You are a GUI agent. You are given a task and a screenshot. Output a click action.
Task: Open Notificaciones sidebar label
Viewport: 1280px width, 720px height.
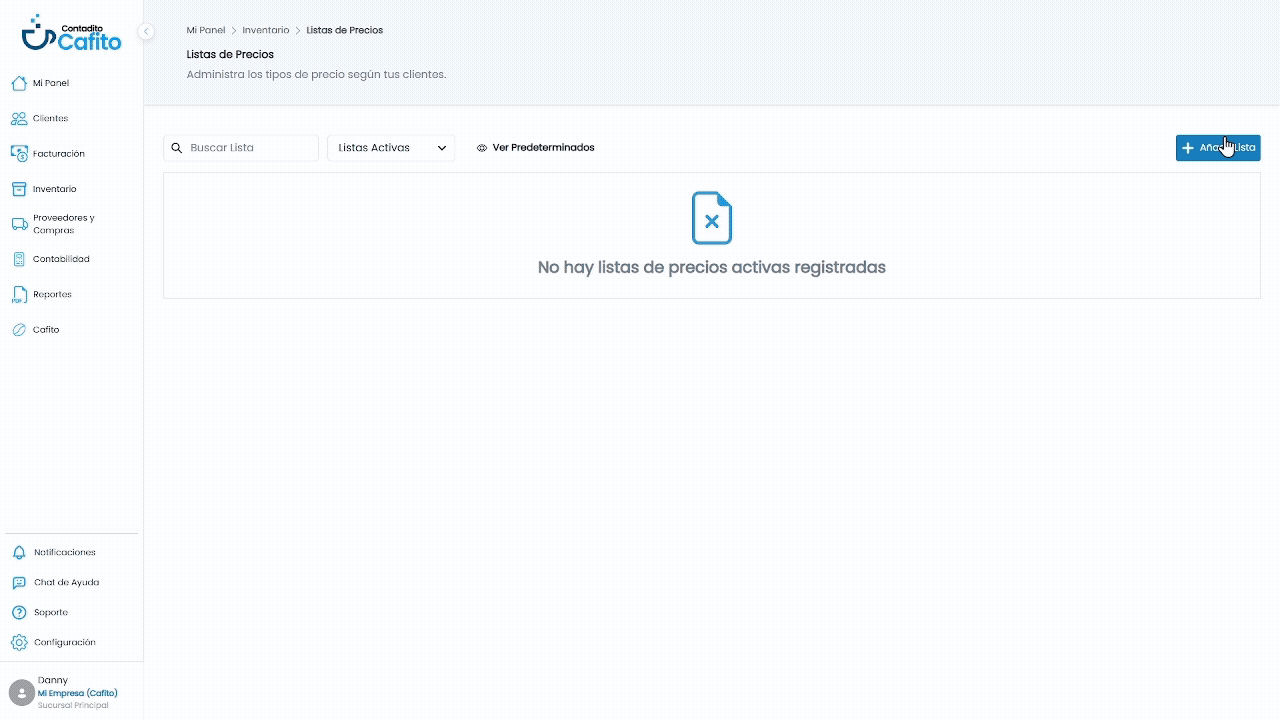65,552
